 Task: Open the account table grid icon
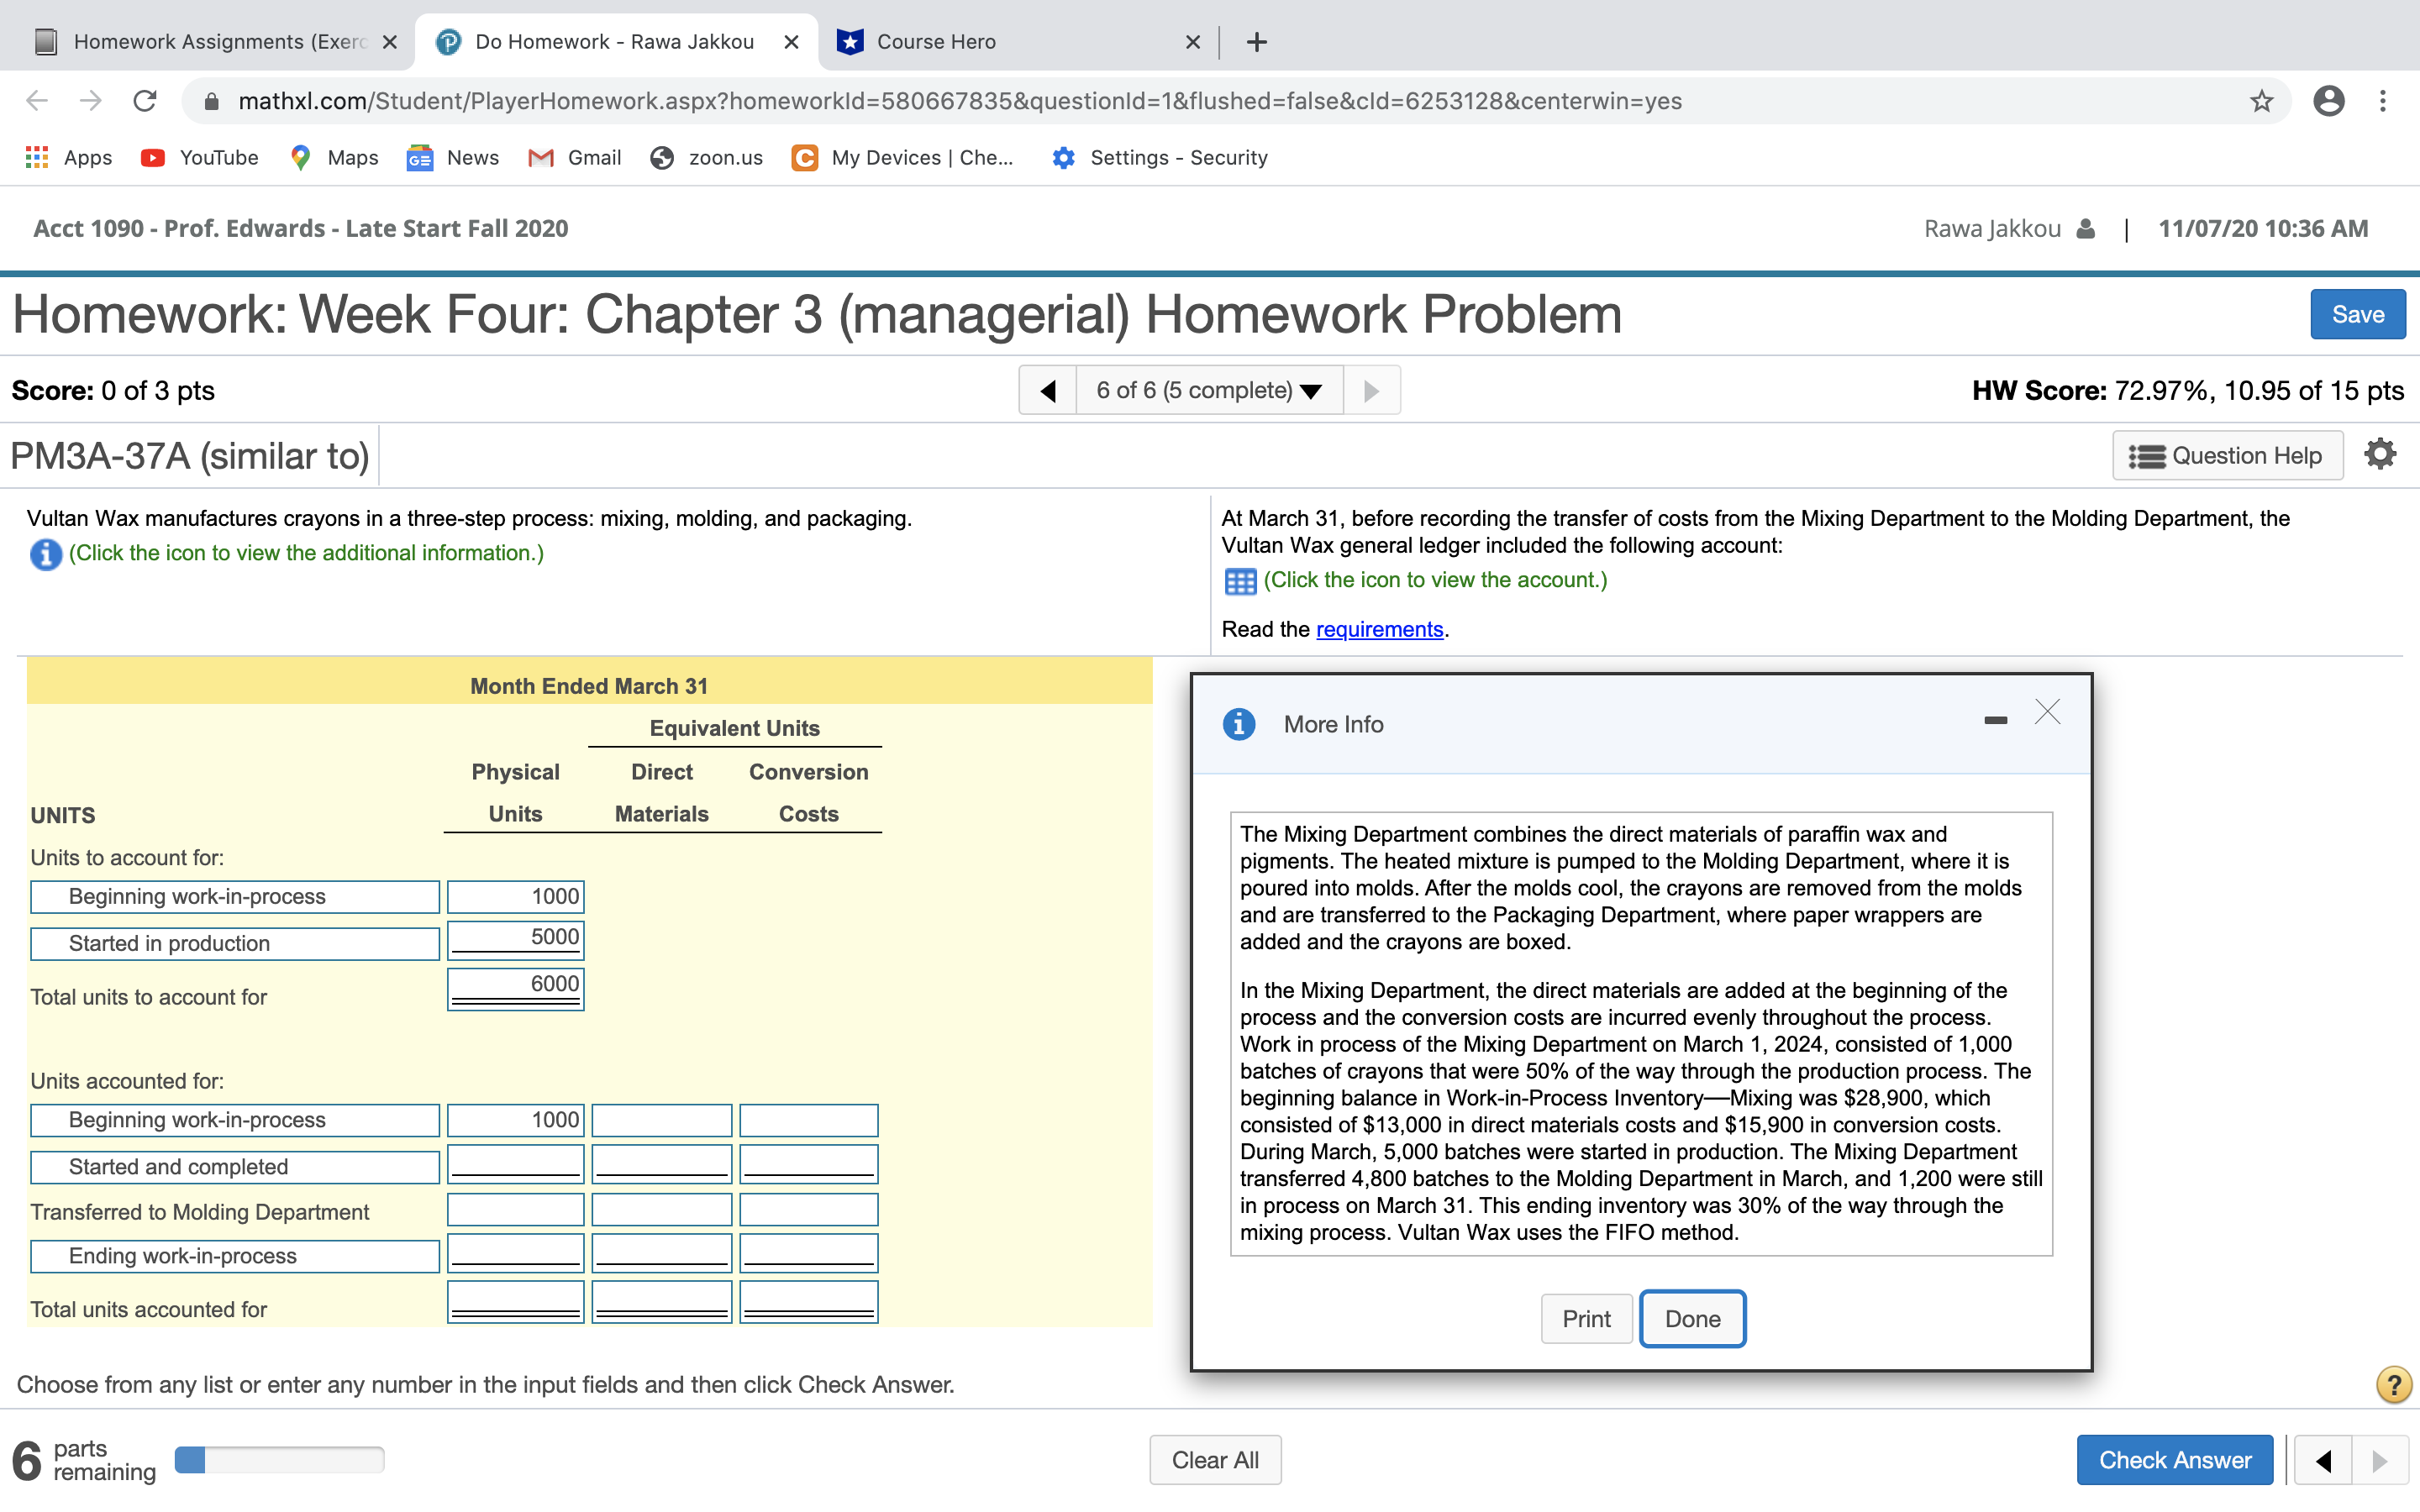[1239, 581]
